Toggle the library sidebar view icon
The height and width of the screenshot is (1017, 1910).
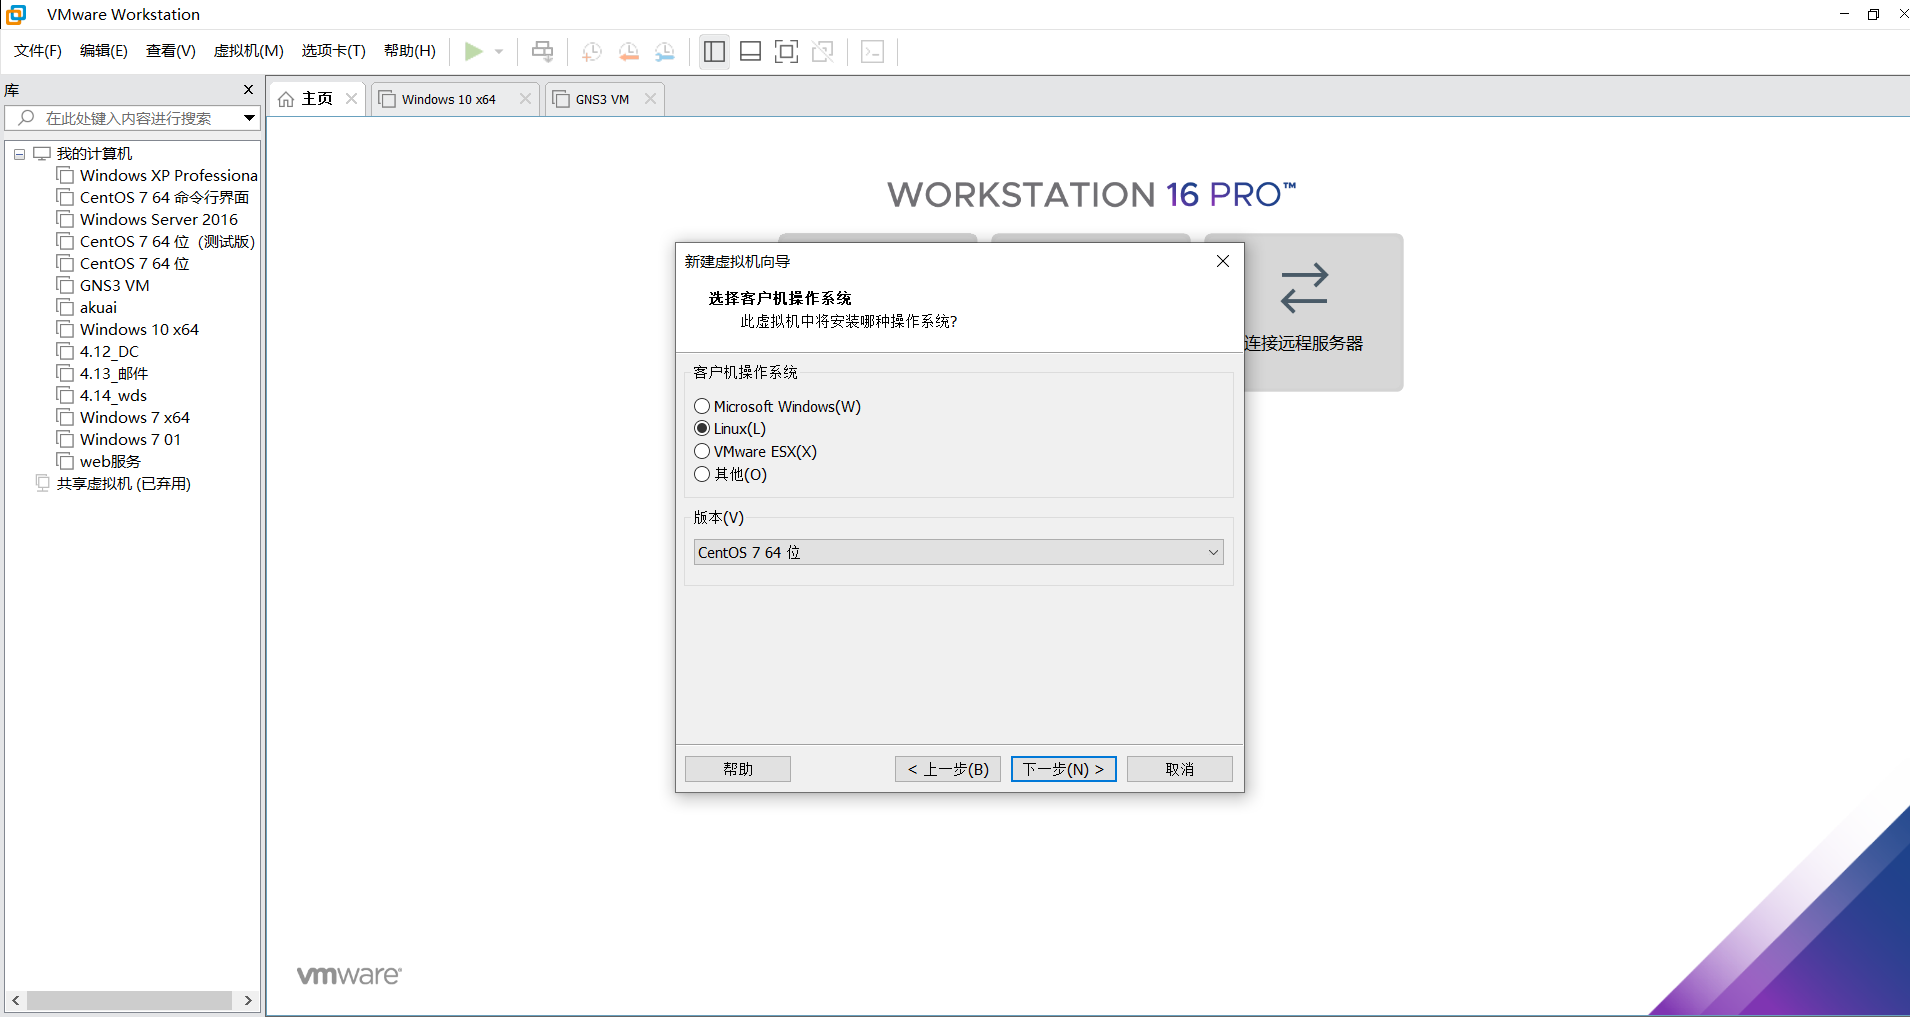(714, 51)
